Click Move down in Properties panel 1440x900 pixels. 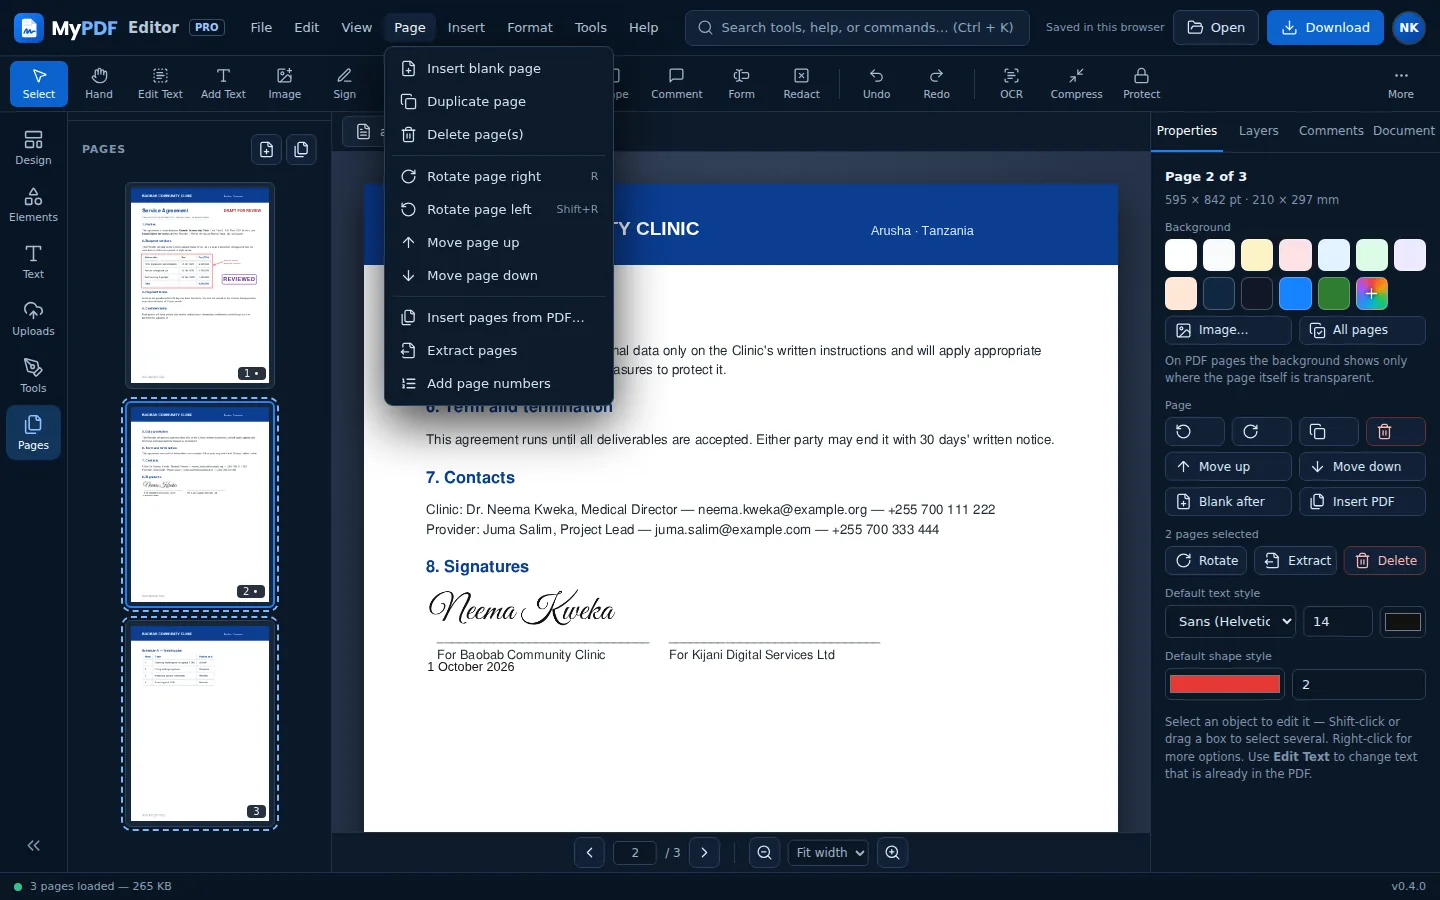pos(1362,467)
